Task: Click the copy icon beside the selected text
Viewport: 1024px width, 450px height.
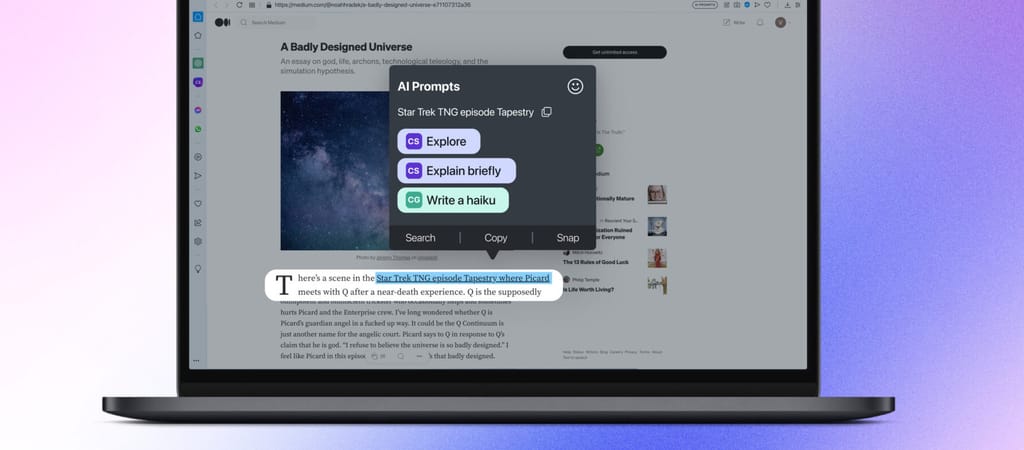Action: pyautogui.click(x=546, y=112)
